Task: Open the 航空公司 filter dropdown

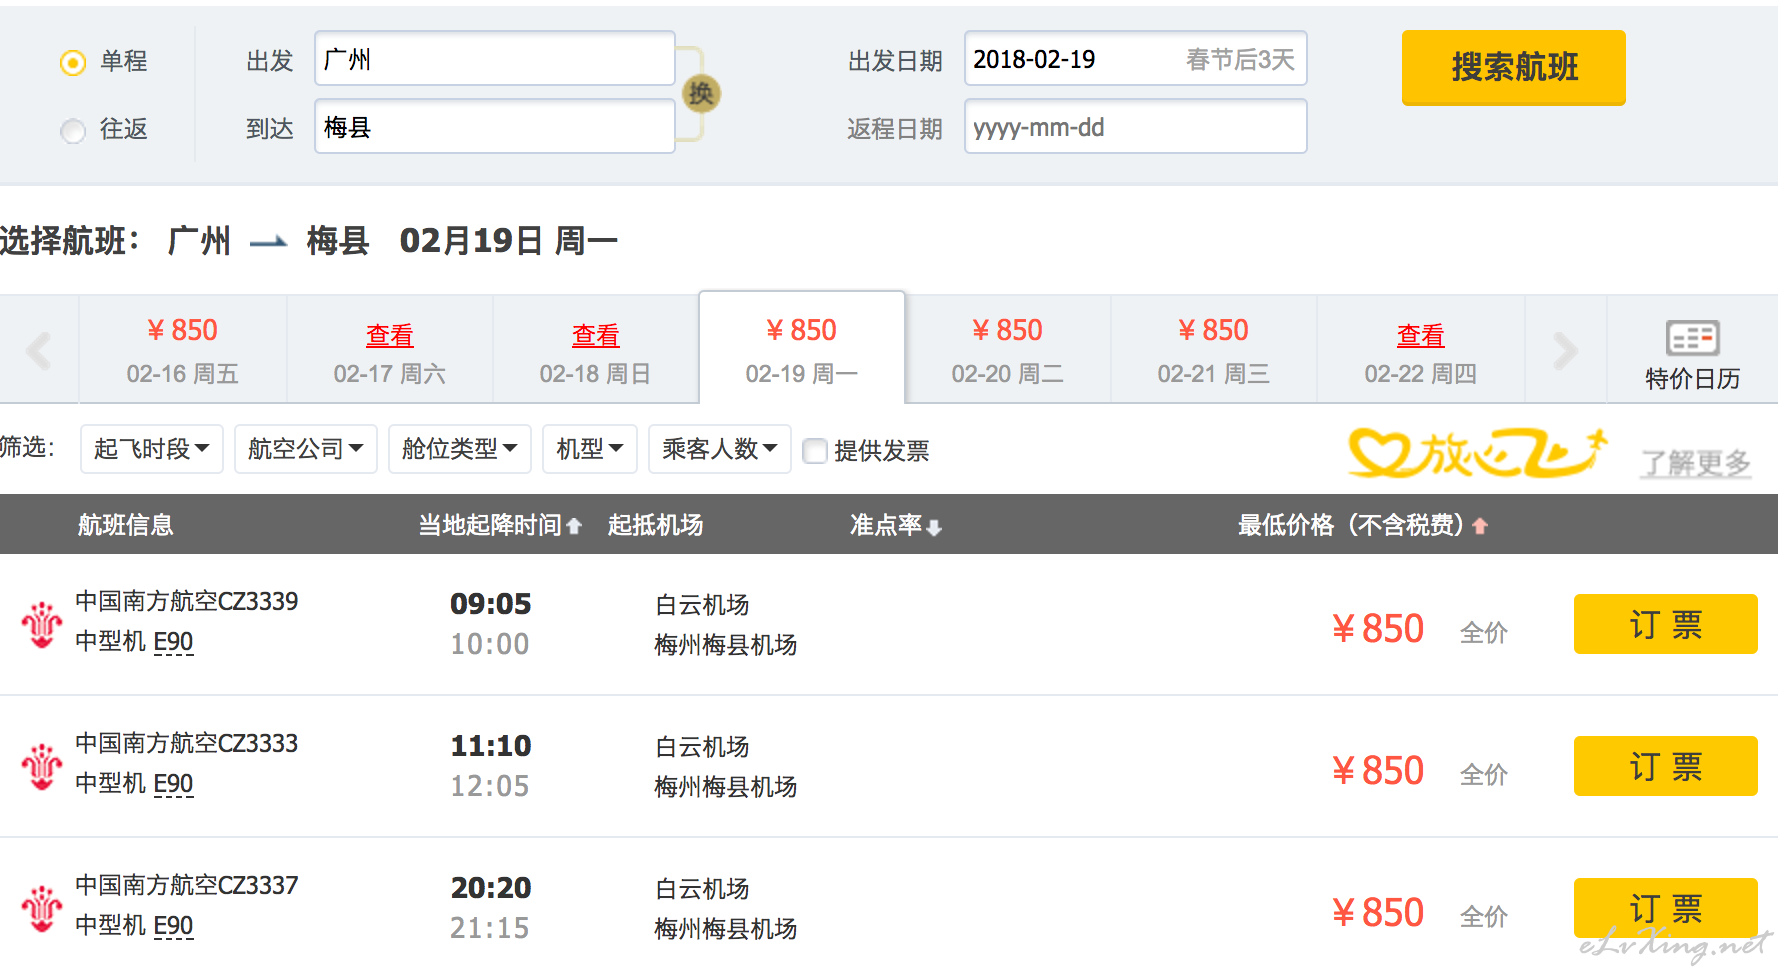Action: (306, 449)
